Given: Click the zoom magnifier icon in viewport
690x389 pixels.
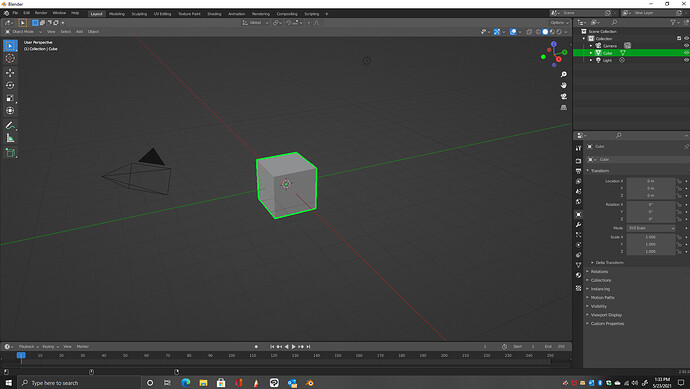Looking at the screenshot, I should point(564,74).
